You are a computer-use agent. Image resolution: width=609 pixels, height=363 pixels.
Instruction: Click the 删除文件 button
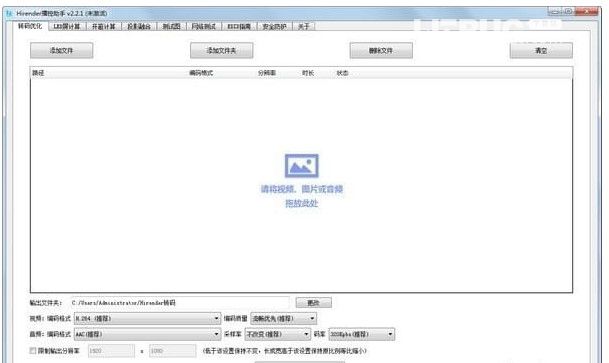pyautogui.click(x=381, y=50)
